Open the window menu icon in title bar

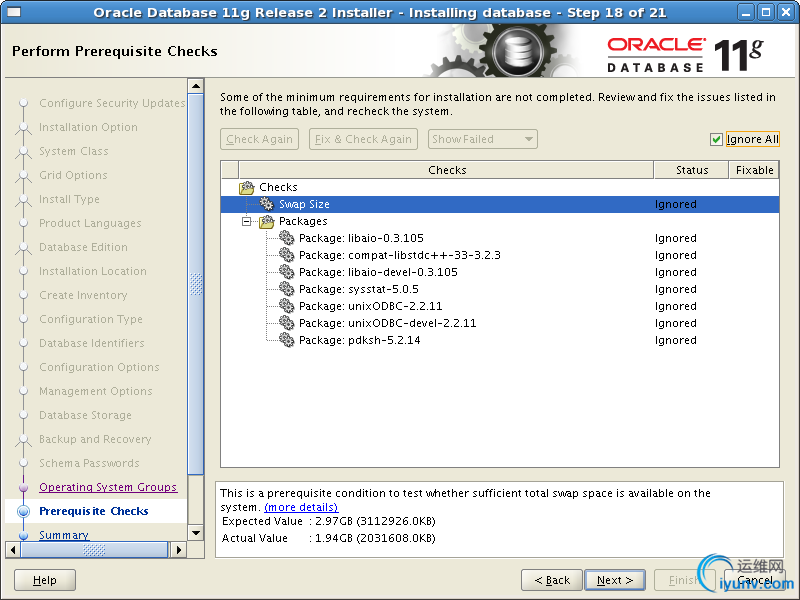pyautogui.click(x=13, y=12)
